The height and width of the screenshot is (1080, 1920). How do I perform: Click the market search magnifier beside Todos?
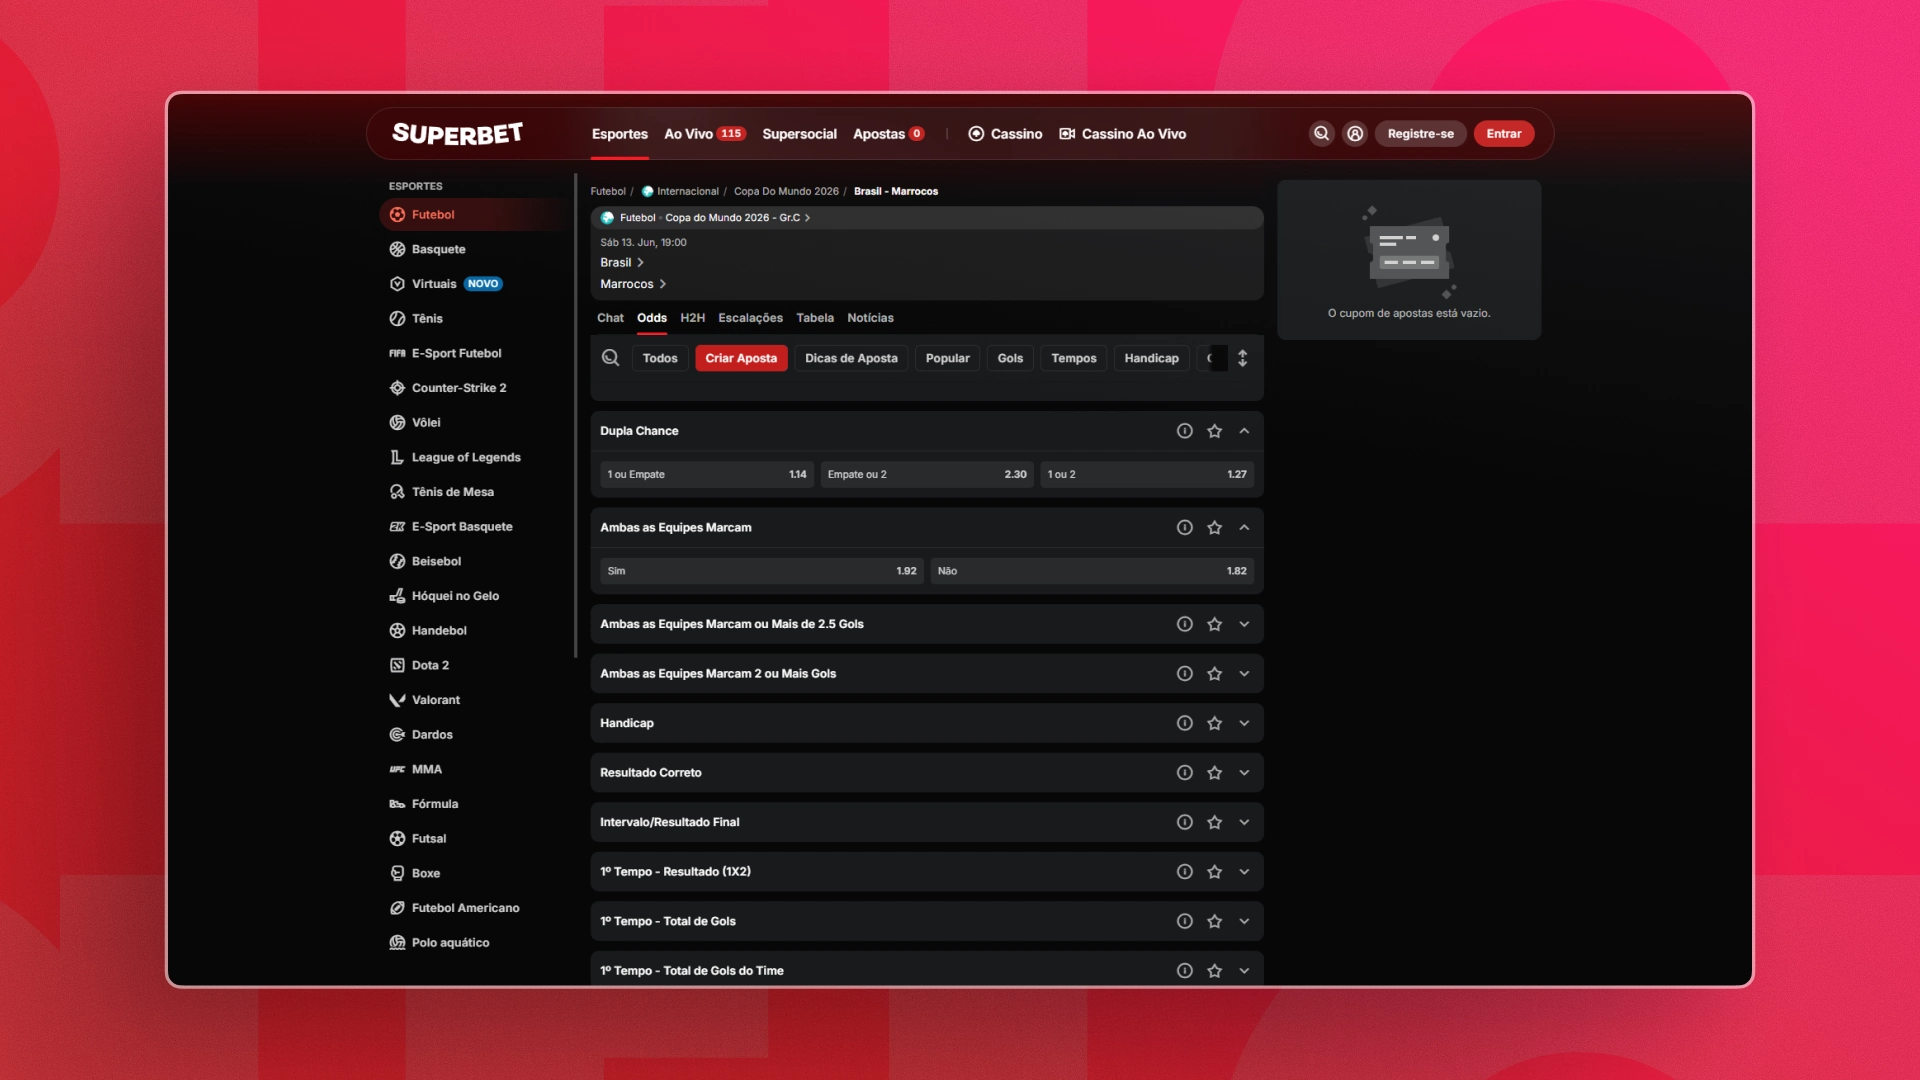[610, 358]
